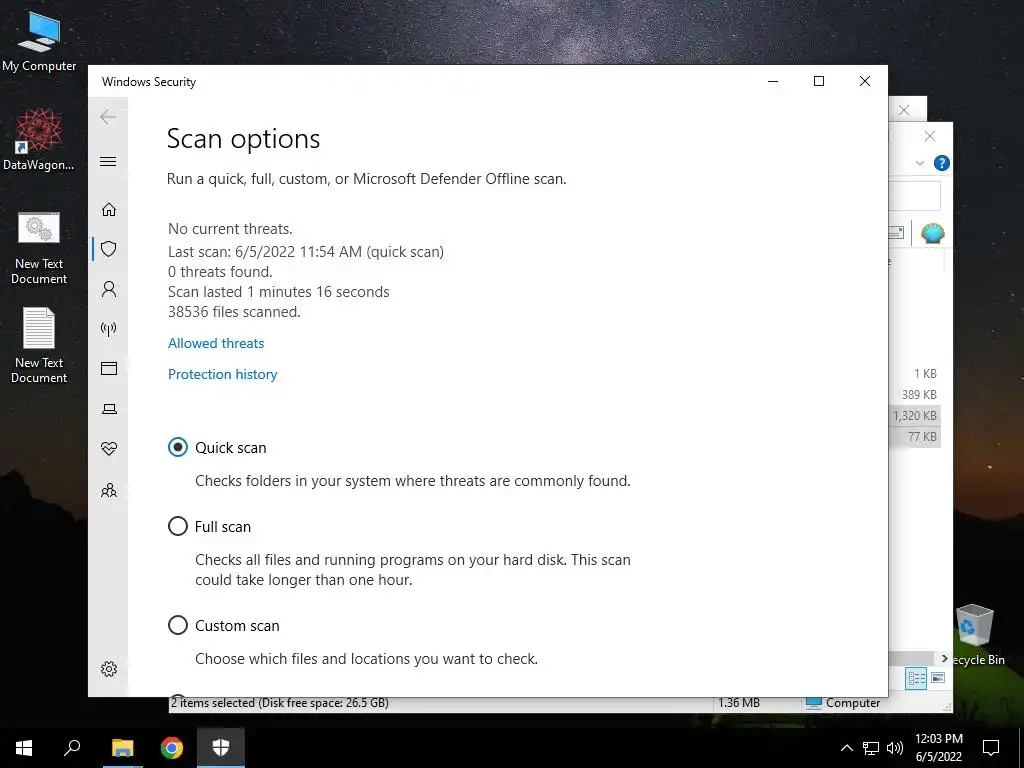Select the Recycle Bin desktop icon
This screenshot has height=768, width=1024.
(x=977, y=635)
